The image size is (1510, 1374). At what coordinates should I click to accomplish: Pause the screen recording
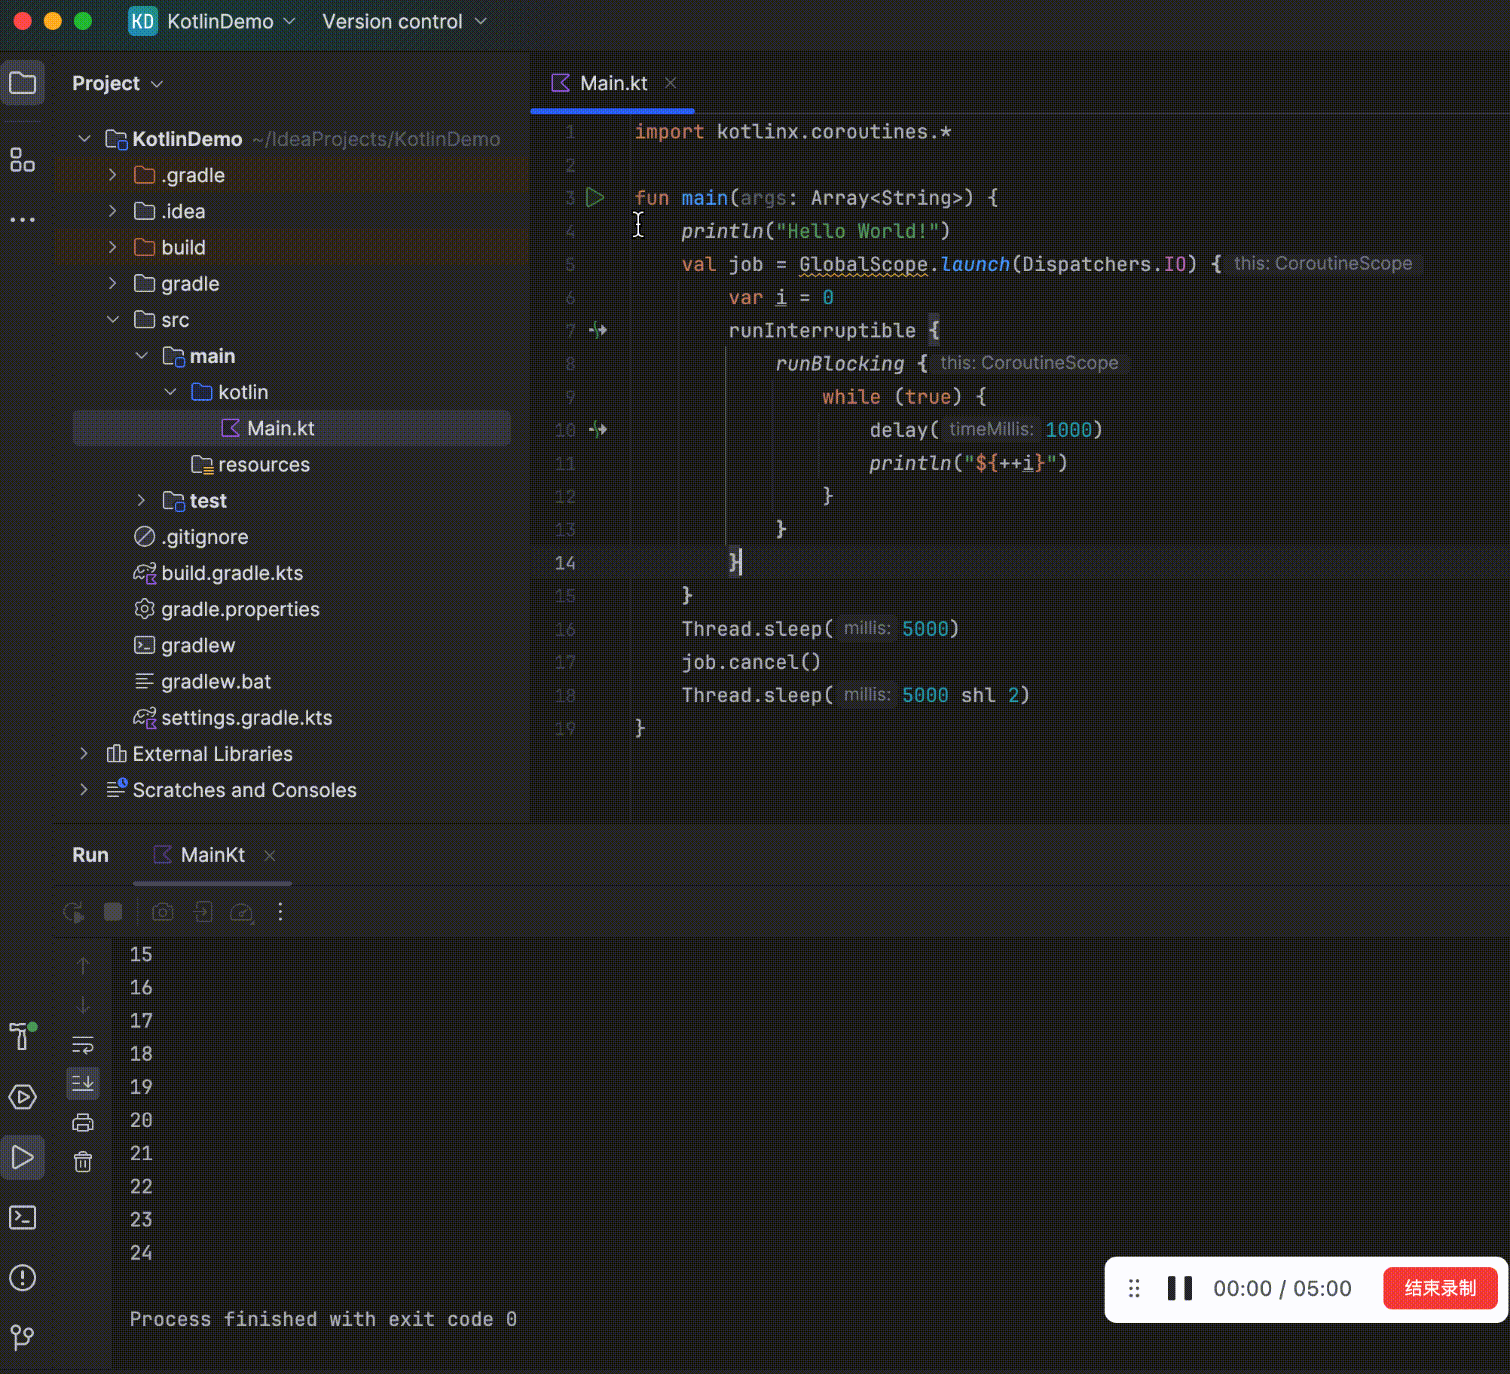[x=1180, y=1288]
